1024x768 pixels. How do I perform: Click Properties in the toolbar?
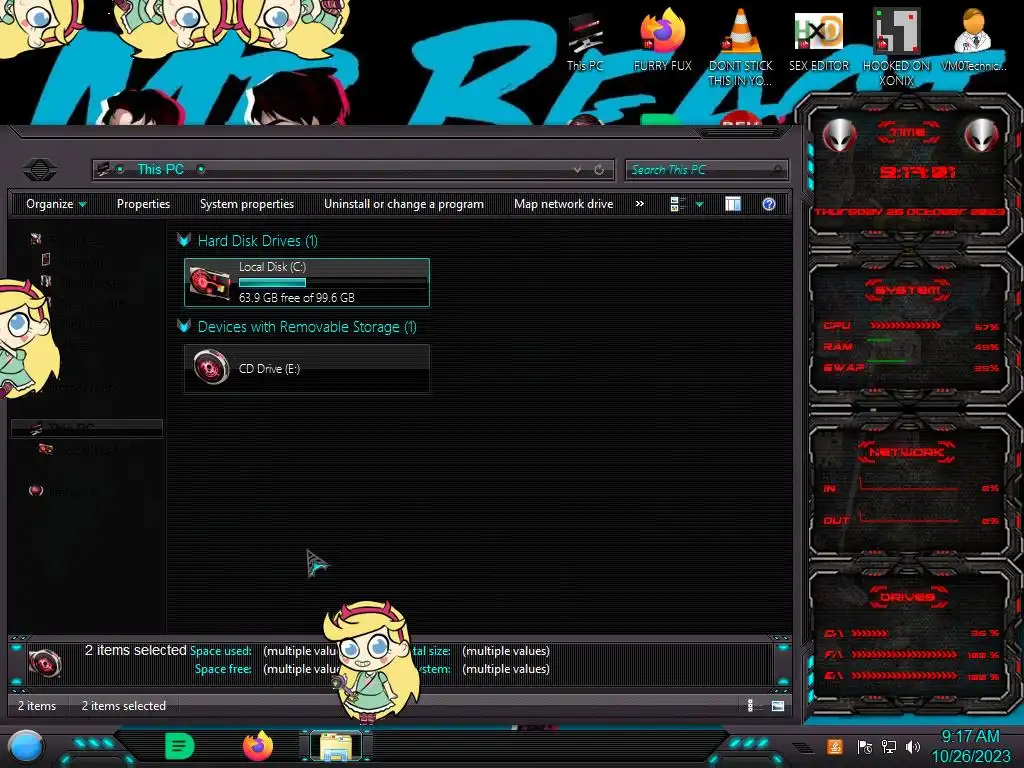143,204
